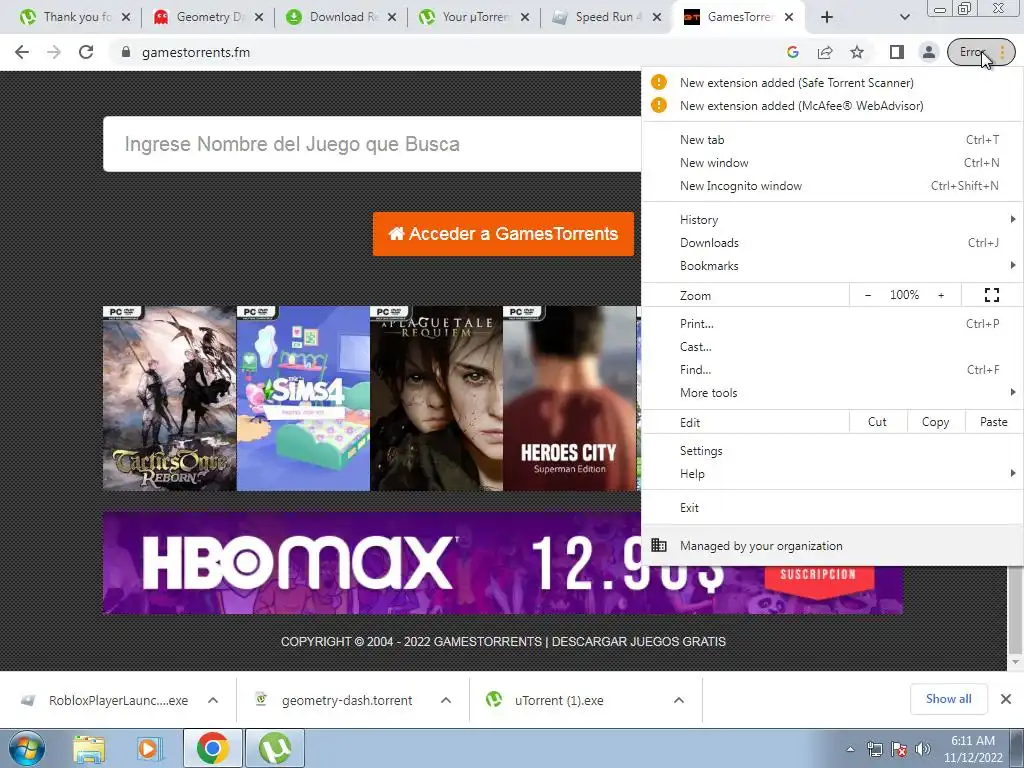Close the downloads bar
The width and height of the screenshot is (1024, 768).
[x=1006, y=699]
